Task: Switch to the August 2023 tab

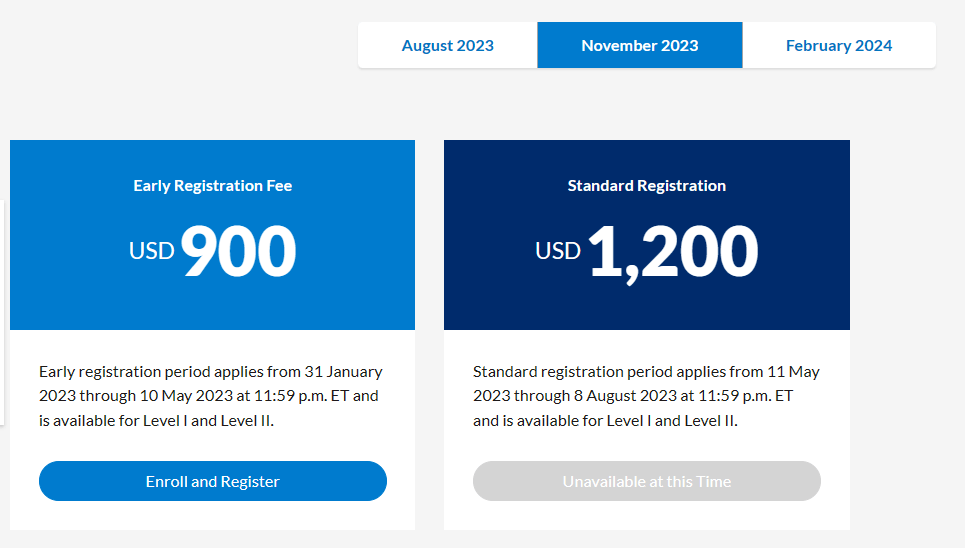Action: [x=447, y=46]
